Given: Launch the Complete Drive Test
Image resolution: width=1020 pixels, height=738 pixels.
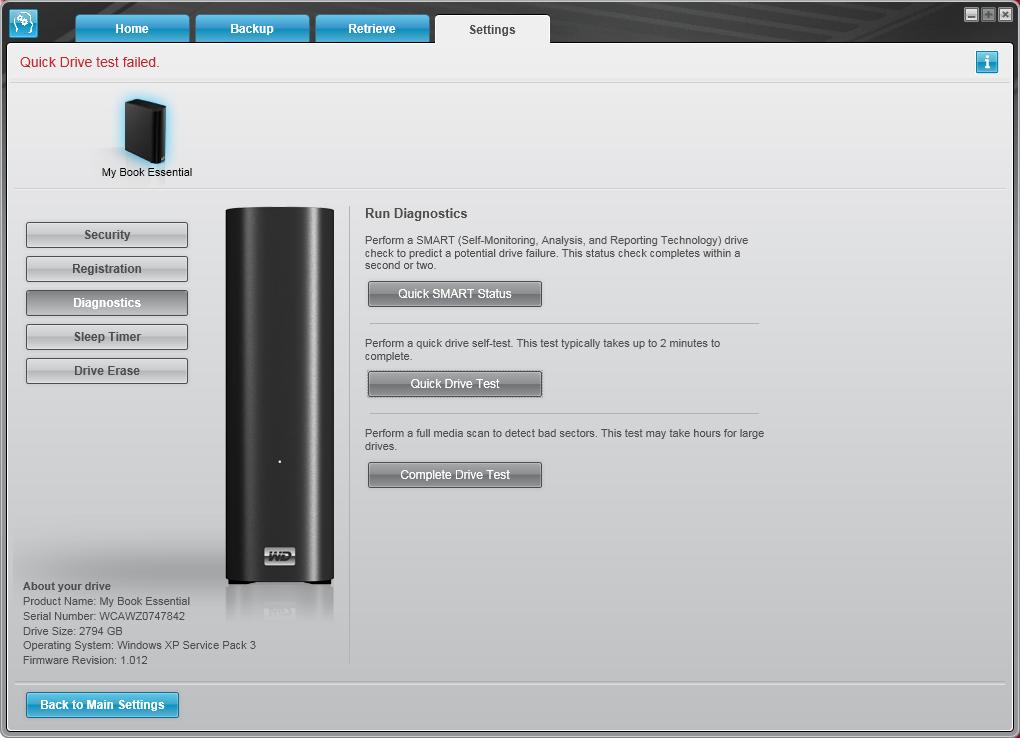Looking at the screenshot, I should pyautogui.click(x=455, y=474).
